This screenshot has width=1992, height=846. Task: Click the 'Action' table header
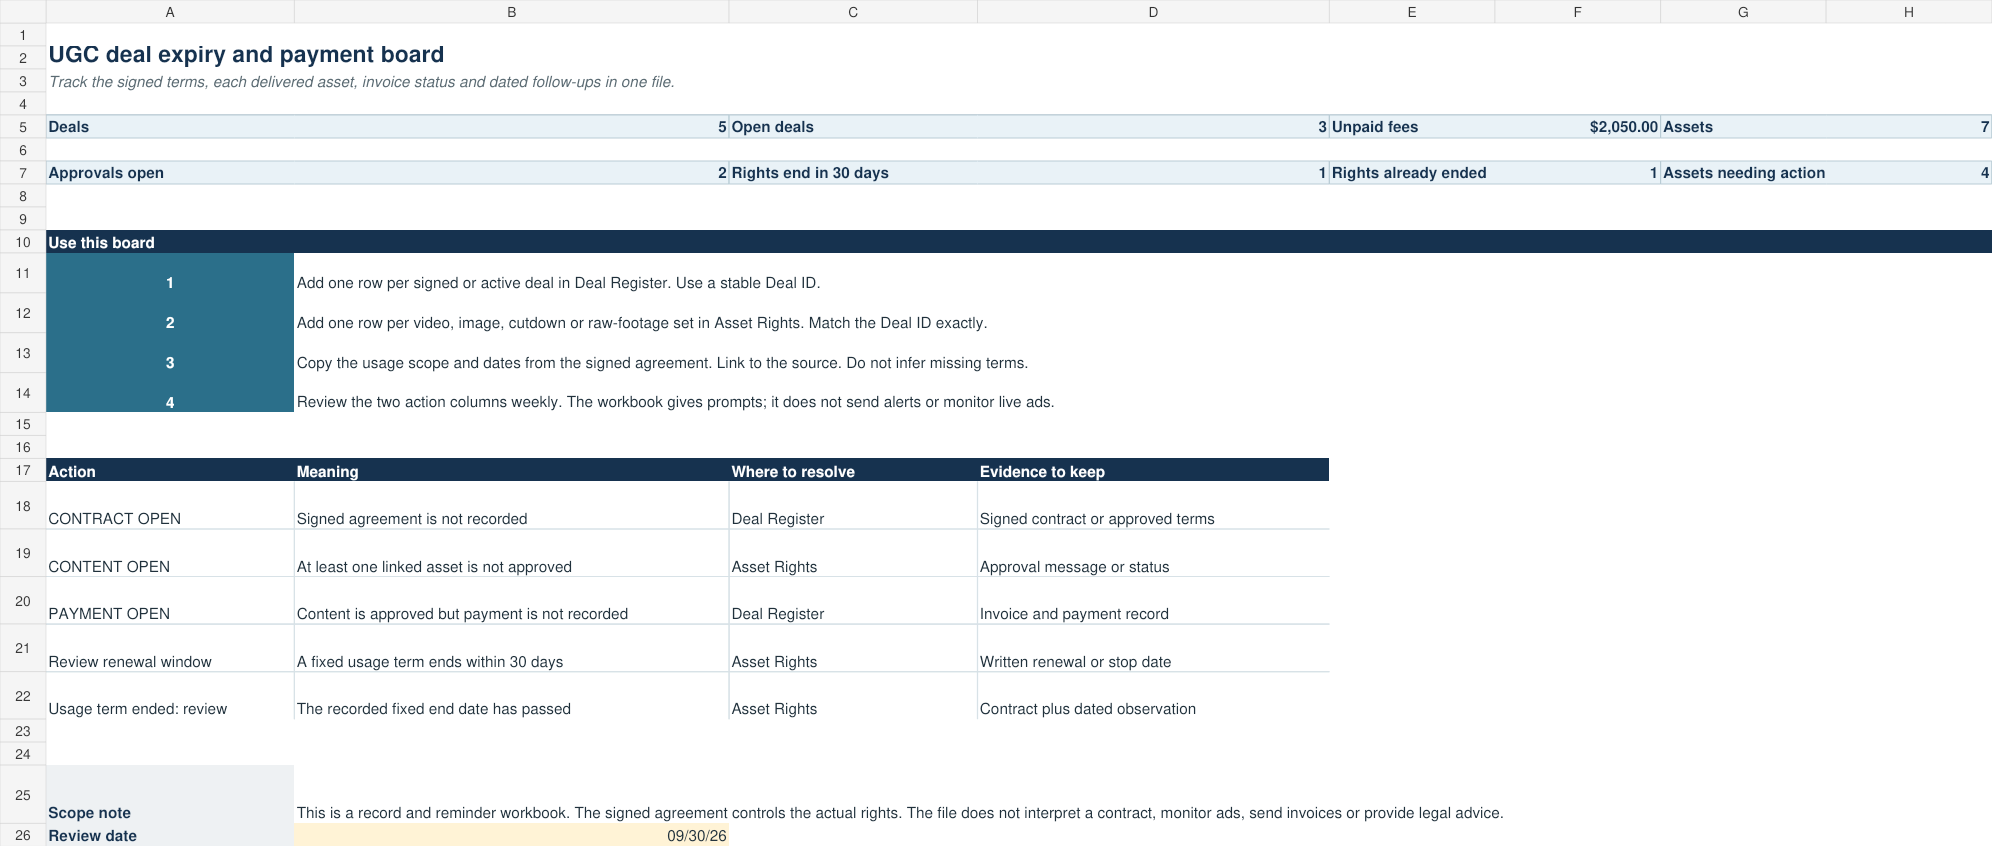pos(170,471)
